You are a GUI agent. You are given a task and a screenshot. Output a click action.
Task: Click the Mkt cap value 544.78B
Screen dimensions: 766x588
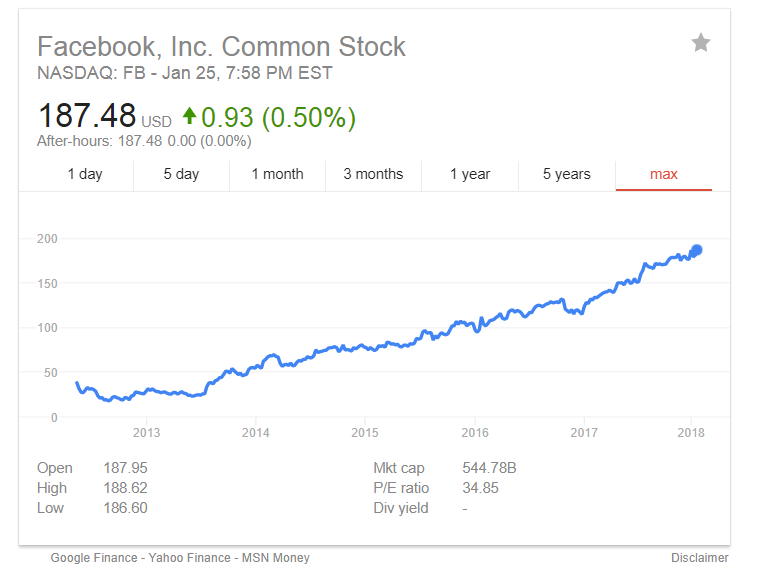coord(489,468)
